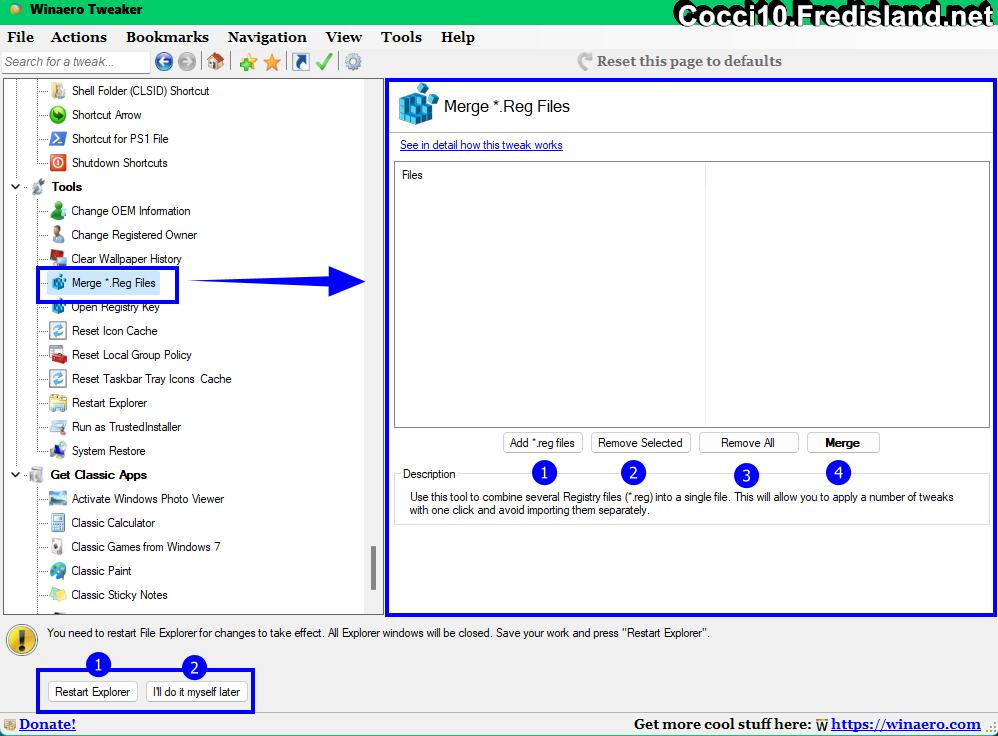Viewport: 998px width, 736px height.
Task: Click the Activate Windows Photo Viewer icon
Action: tap(58, 499)
